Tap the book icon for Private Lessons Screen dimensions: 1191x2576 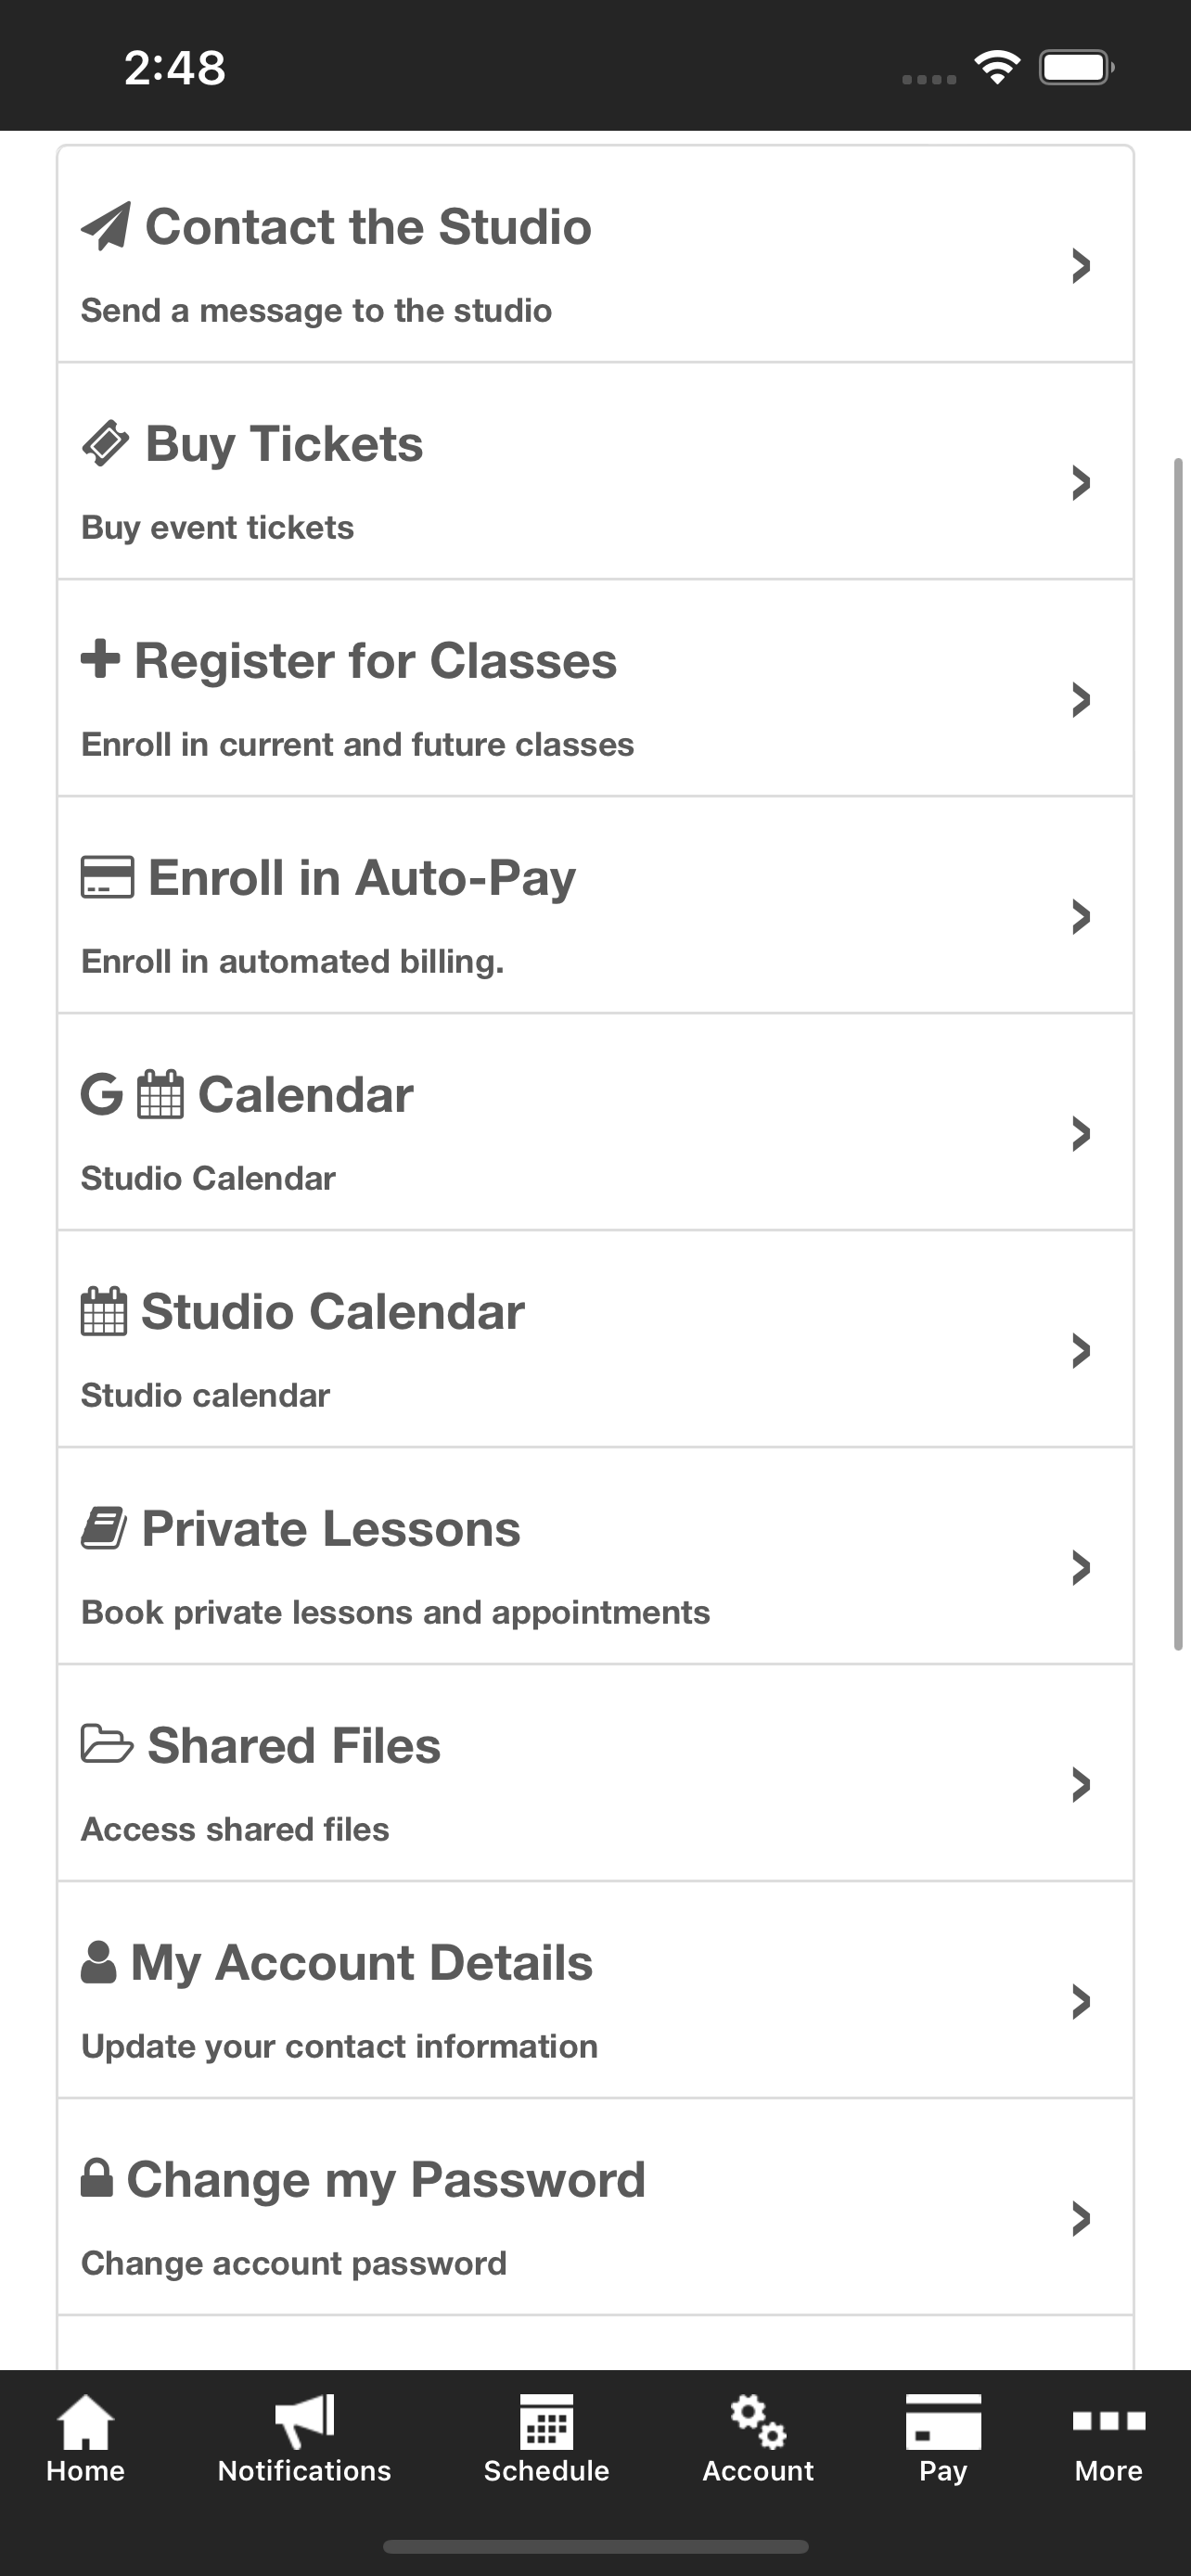pos(103,1528)
